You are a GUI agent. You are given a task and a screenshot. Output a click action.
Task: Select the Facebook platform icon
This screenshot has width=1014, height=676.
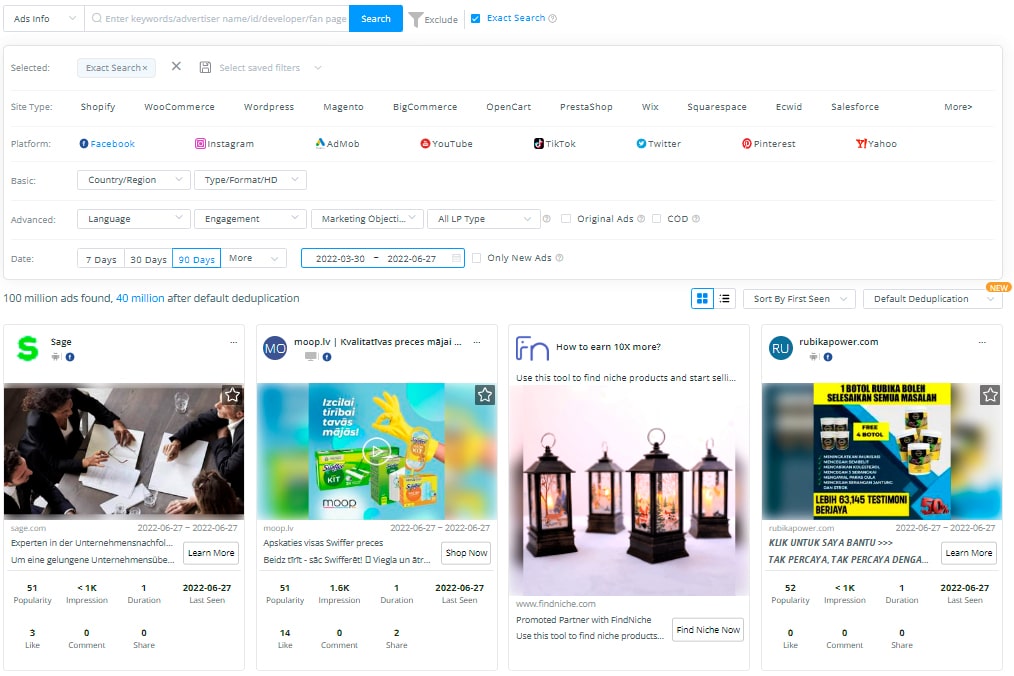coord(84,144)
